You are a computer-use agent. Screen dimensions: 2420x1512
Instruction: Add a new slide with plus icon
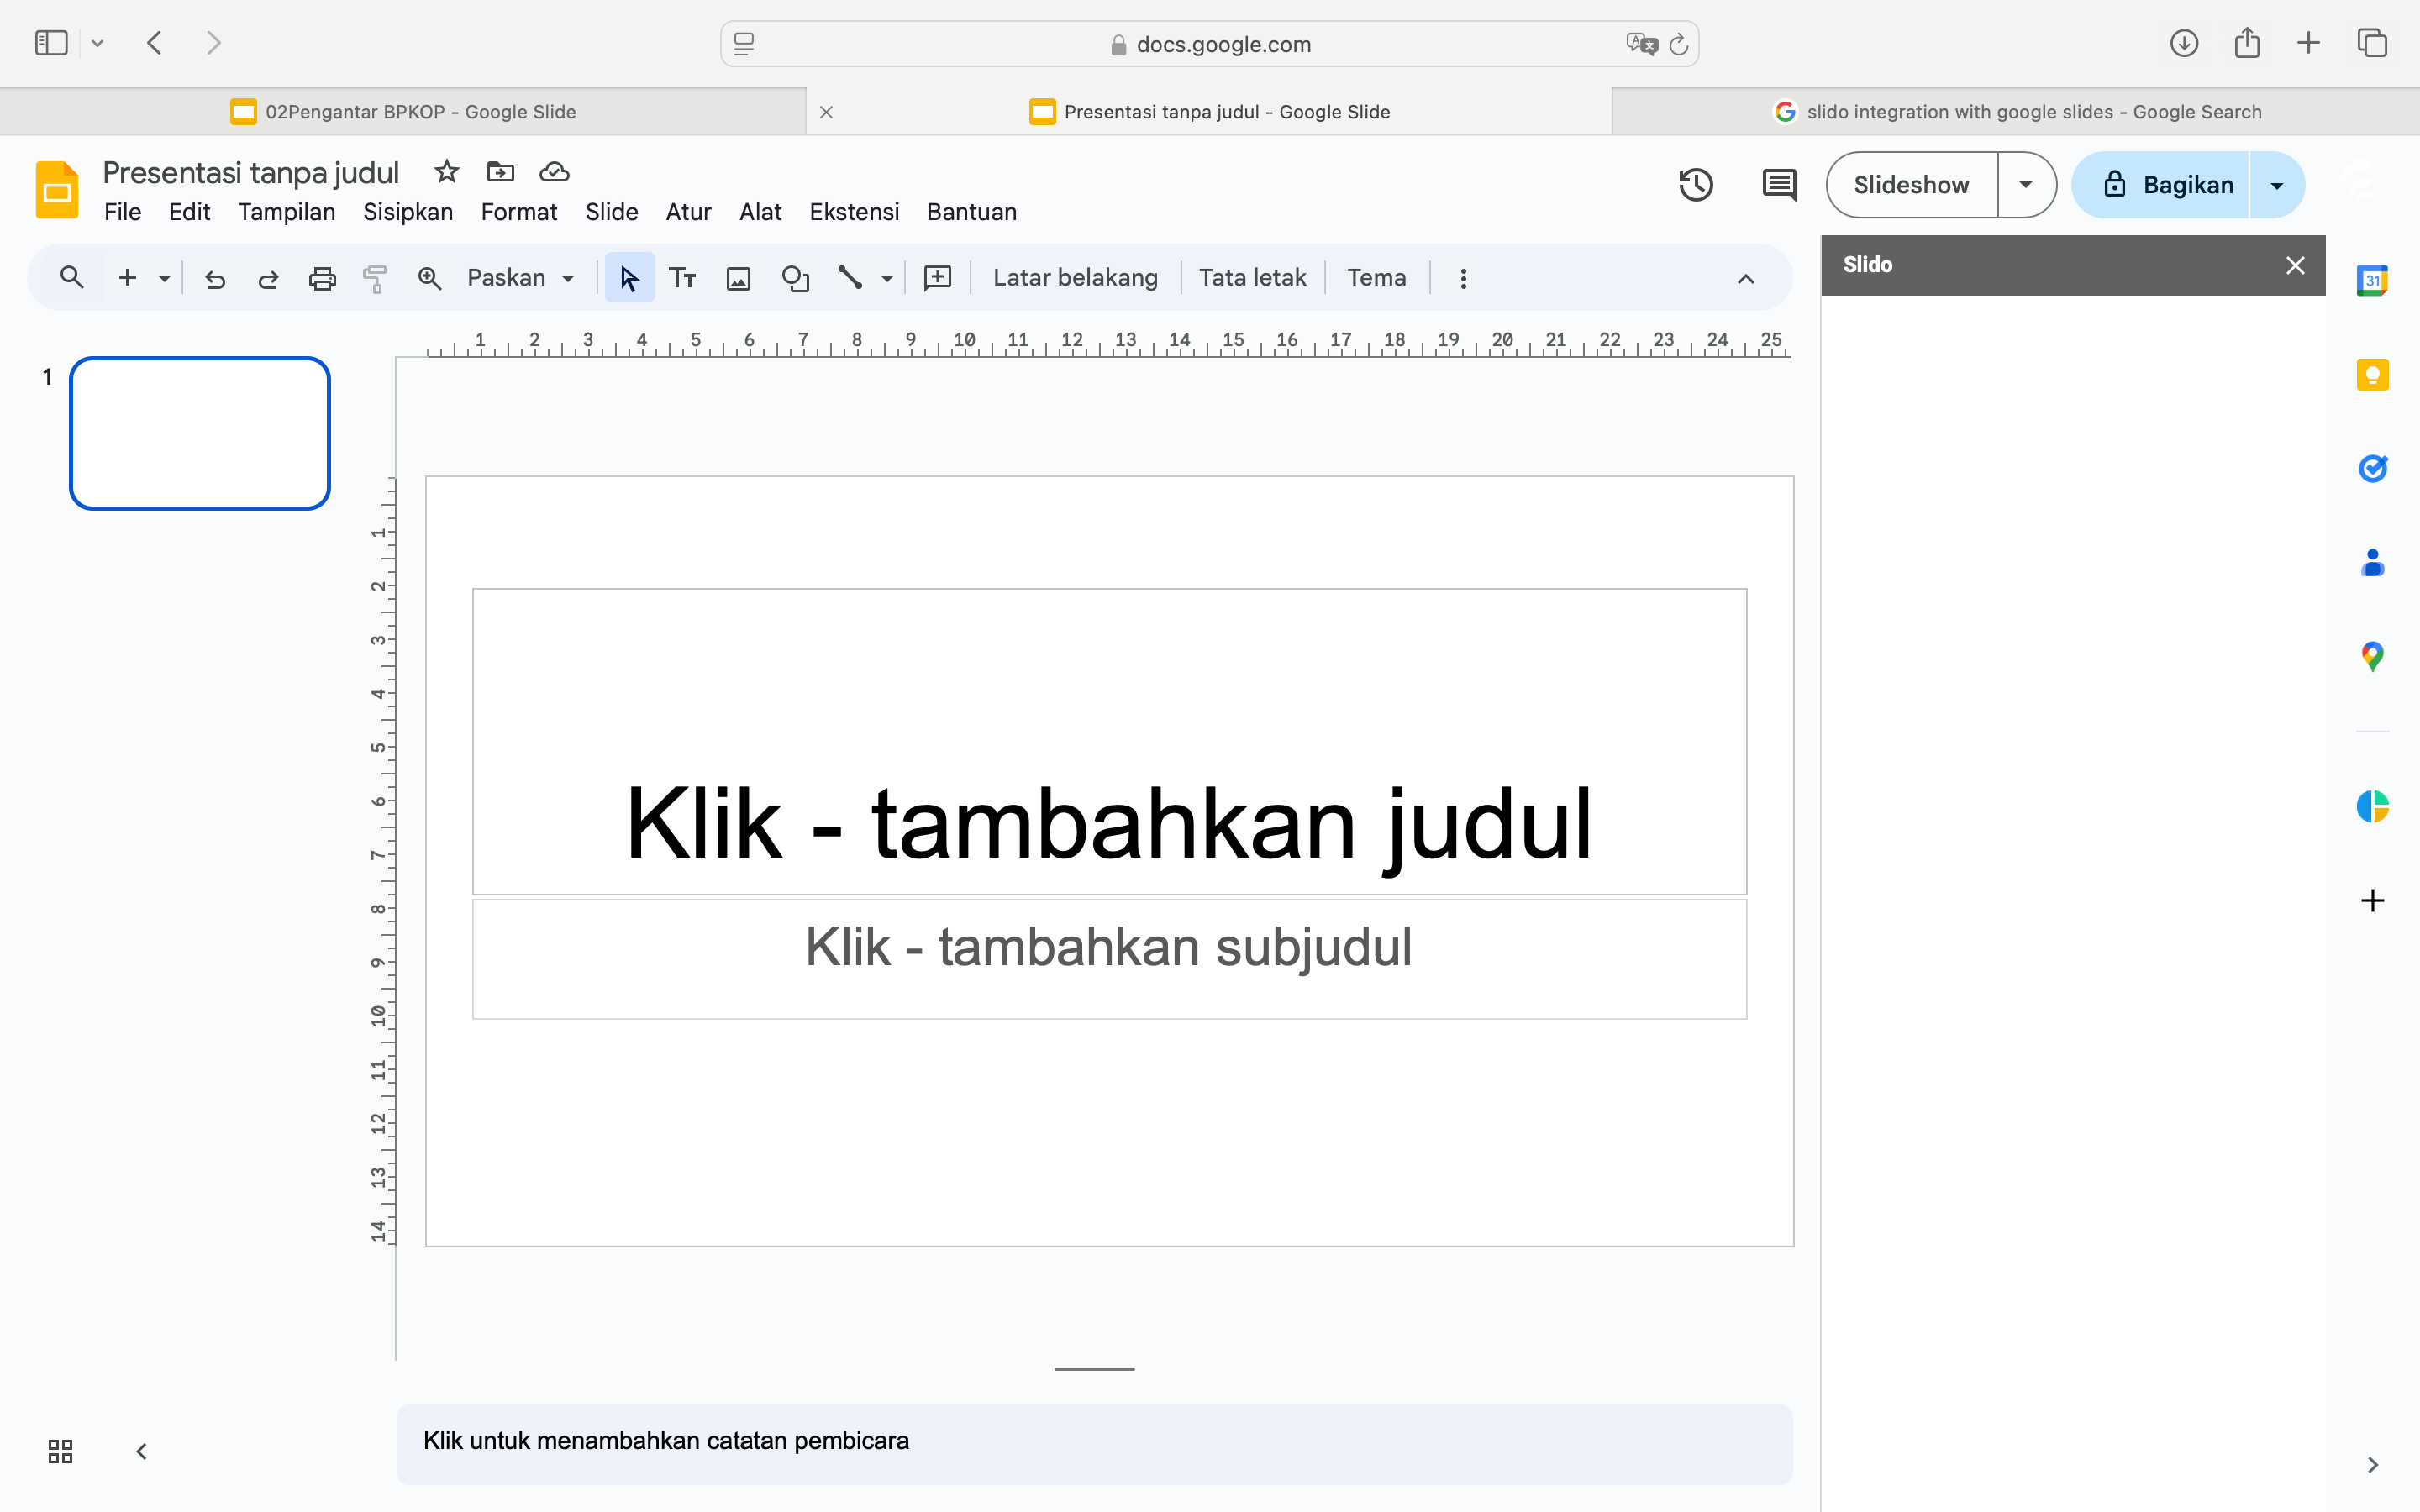(127, 277)
